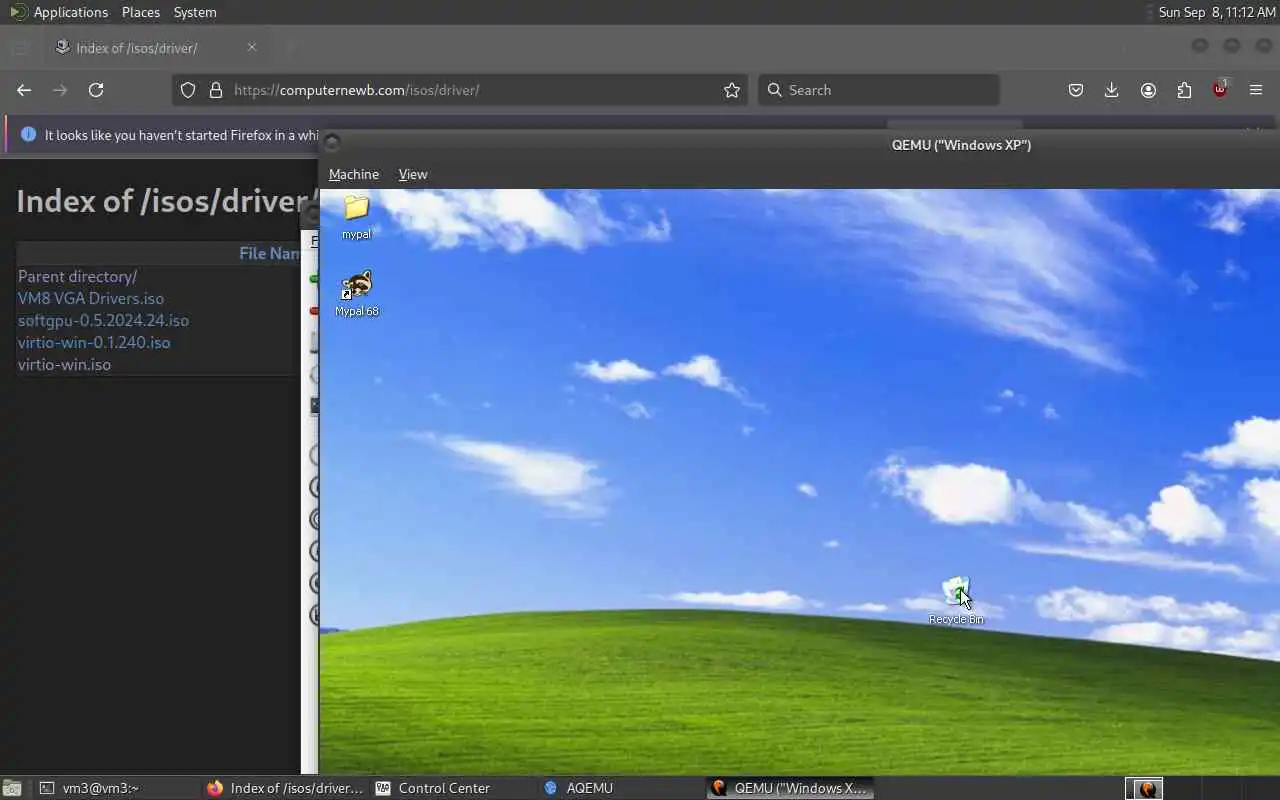Click the virtio-win.iso link
1280x800 pixels.
[x=64, y=364]
